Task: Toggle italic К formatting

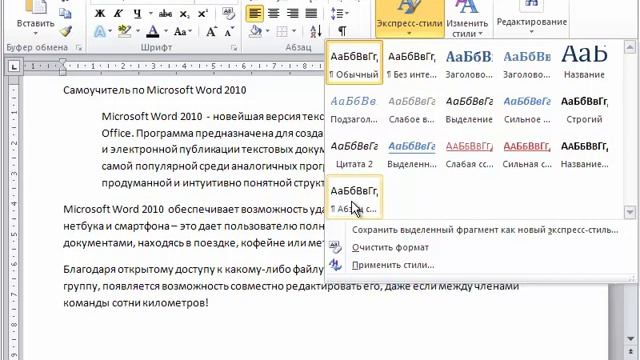Action: [x=118, y=14]
